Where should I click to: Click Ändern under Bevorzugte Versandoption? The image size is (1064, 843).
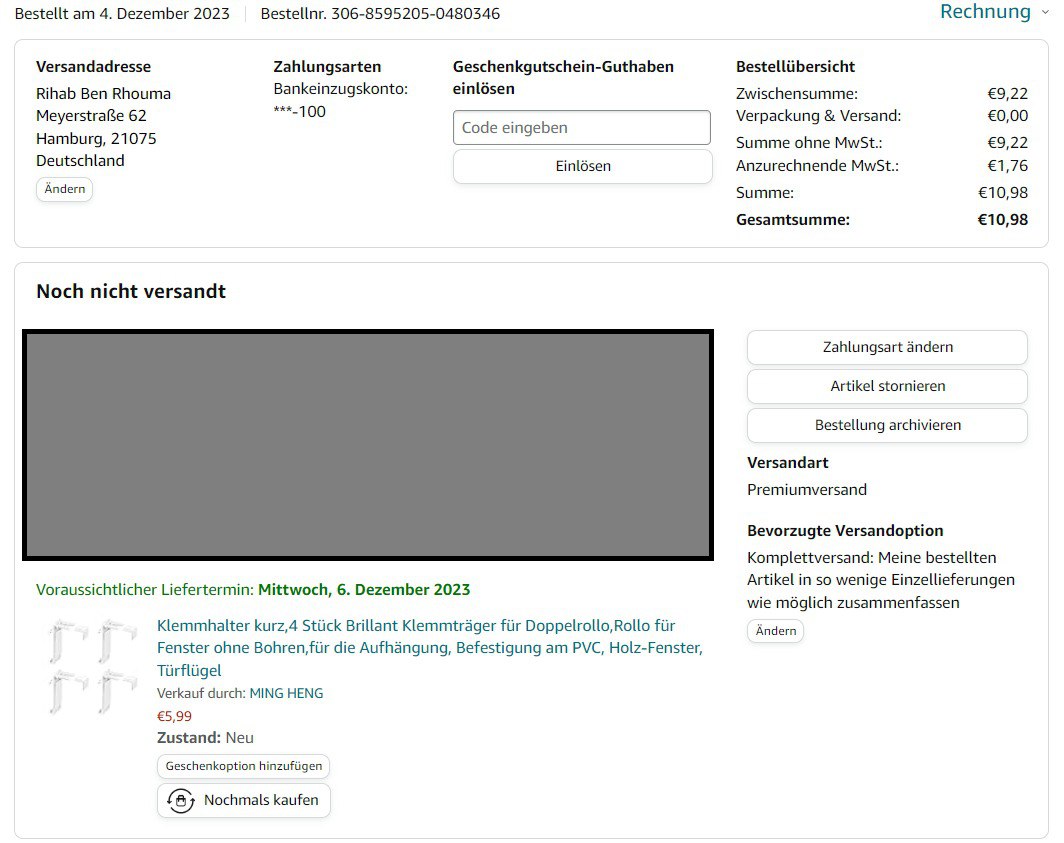click(x=775, y=631)
